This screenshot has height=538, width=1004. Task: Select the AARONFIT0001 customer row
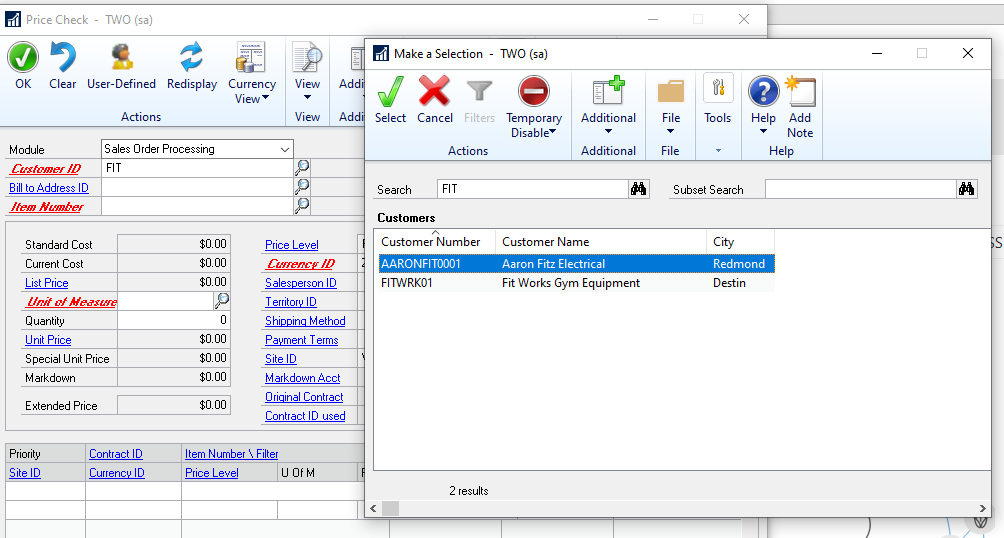(576, 264)
